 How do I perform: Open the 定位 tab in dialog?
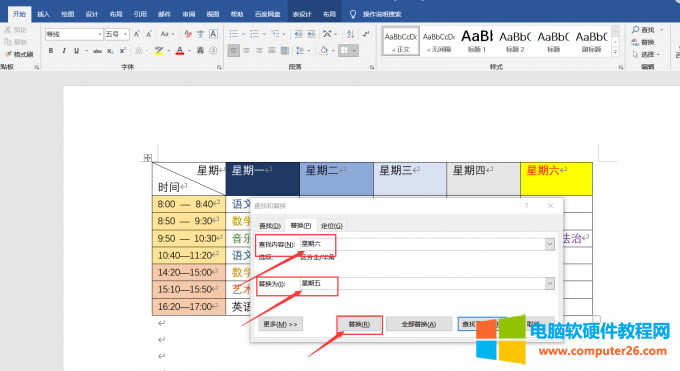coord(332,226)
